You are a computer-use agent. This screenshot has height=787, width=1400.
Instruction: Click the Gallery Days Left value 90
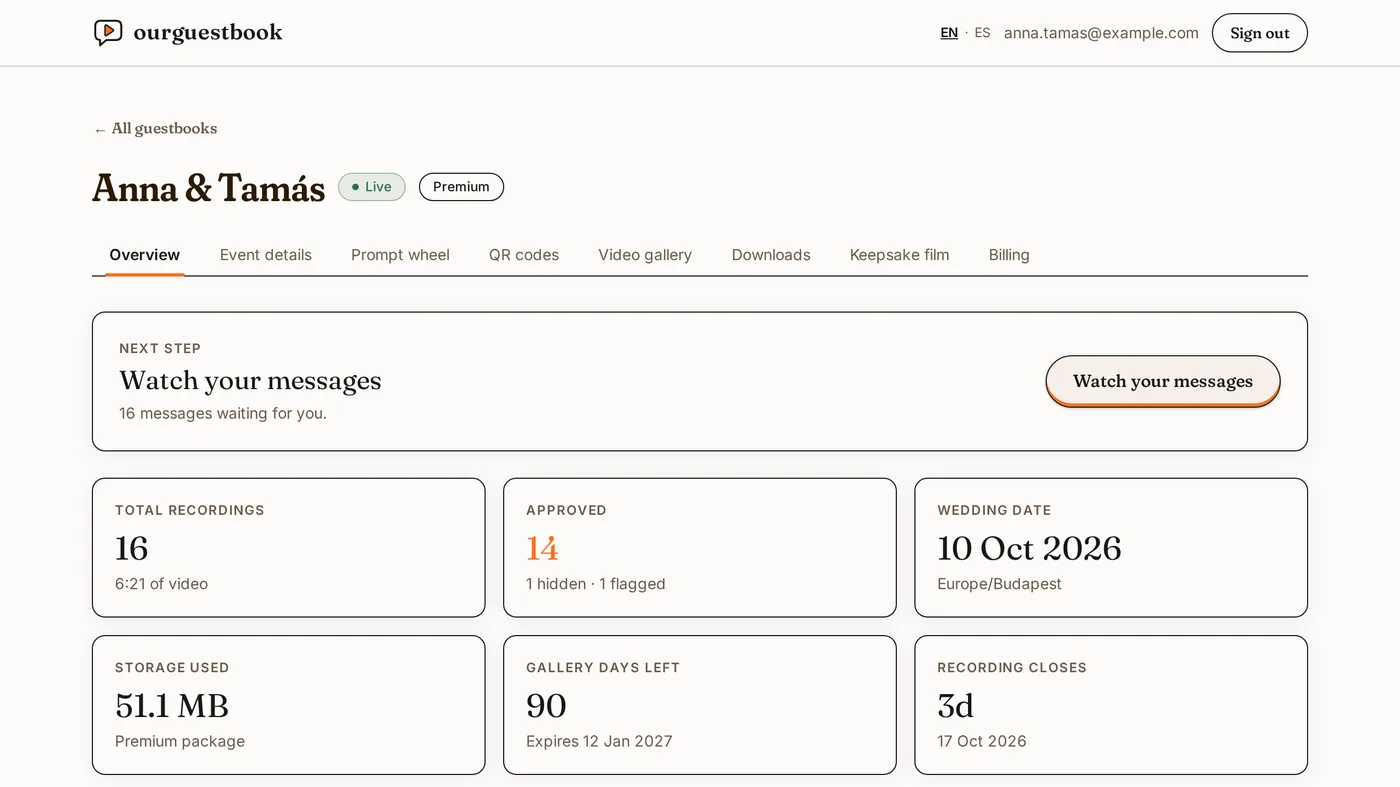click(546, 706)
